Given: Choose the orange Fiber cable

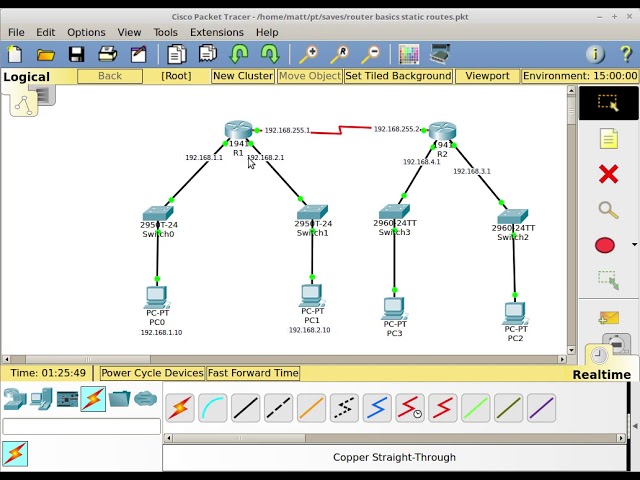Looking at the screenshot, I should click(311, 408).
